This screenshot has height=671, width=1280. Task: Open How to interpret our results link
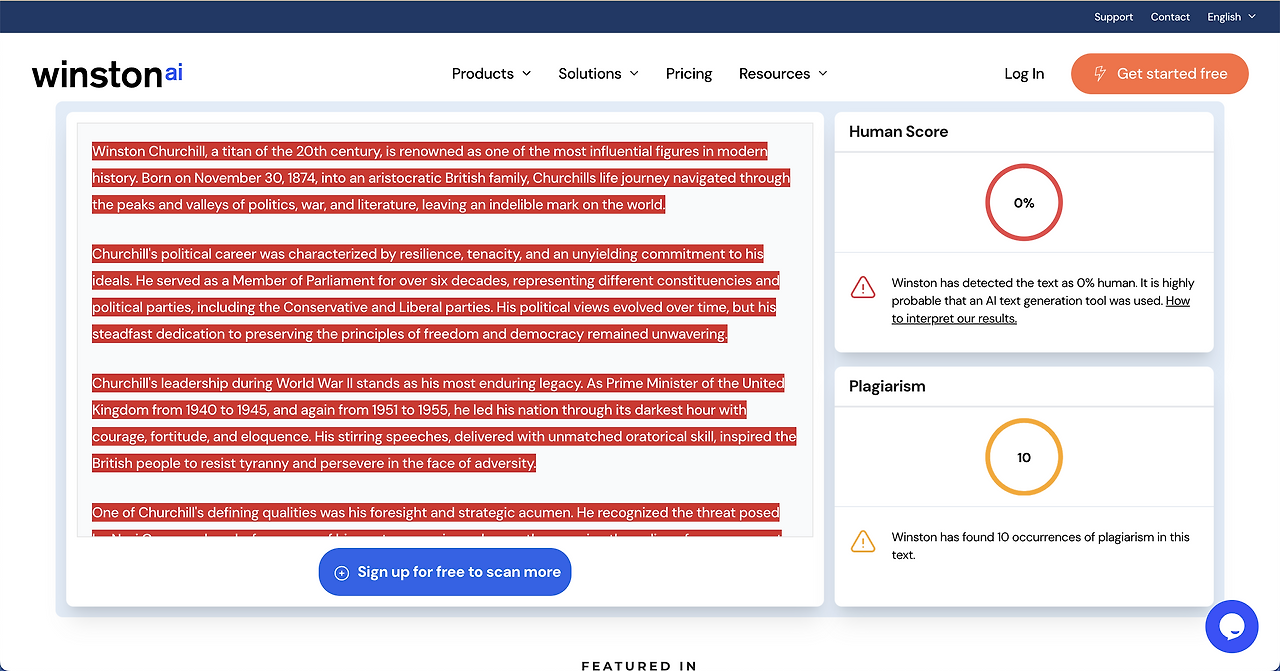(1041, 310)
